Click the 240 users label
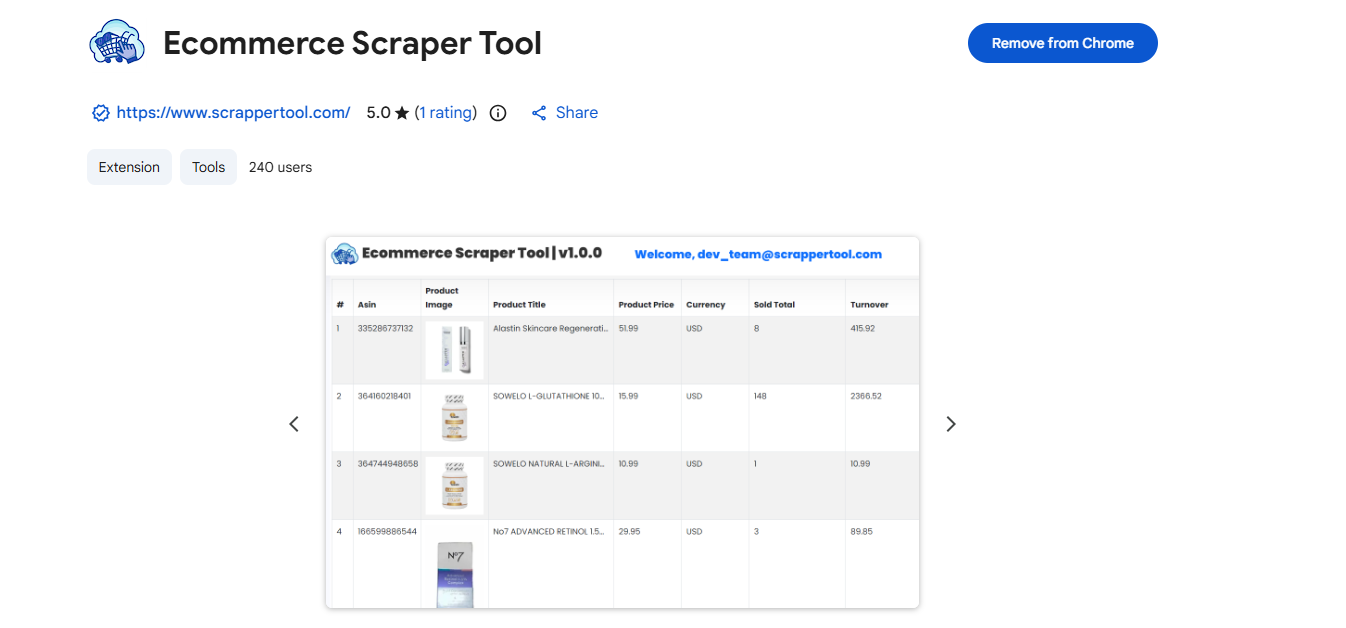The width and height of the screenshot is (1346, 628). click(x=280, y=166)
